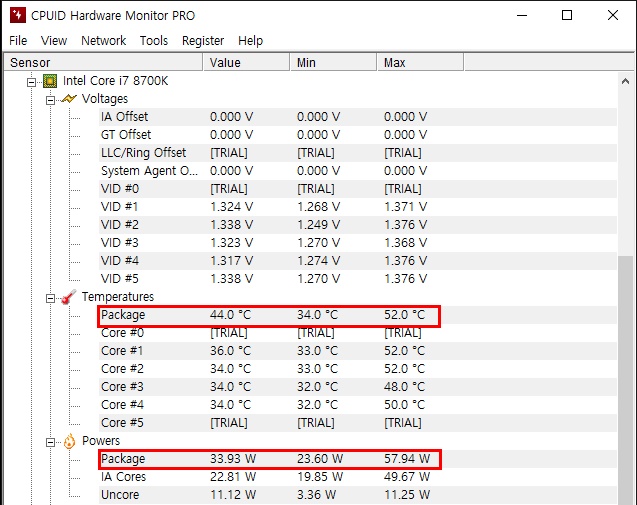The height and width of the screenshot is (505, 637).
Task: Open the Network menu
Action: coord(104,41)
